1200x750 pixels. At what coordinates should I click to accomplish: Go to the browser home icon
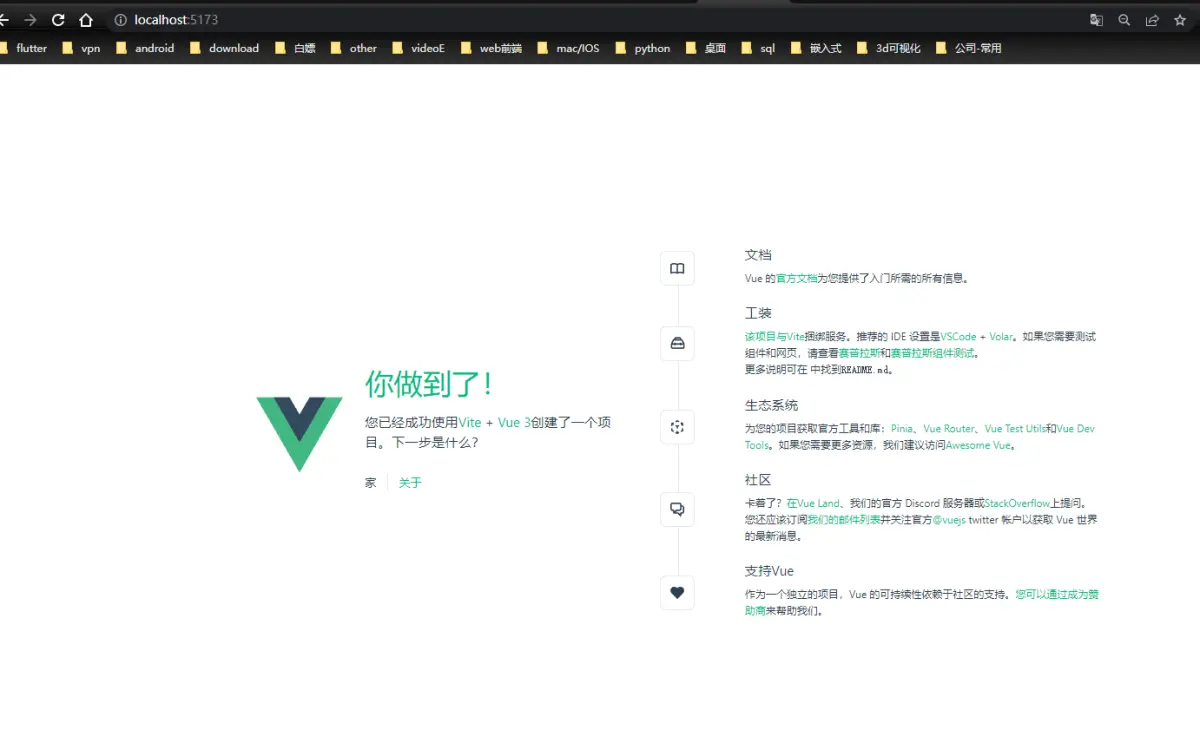[86, 20]
